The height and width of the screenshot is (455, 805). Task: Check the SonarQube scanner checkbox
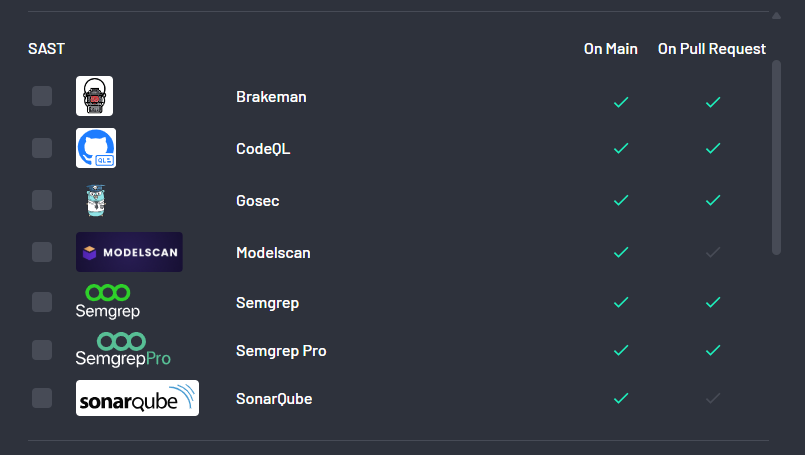pos(42,398)
